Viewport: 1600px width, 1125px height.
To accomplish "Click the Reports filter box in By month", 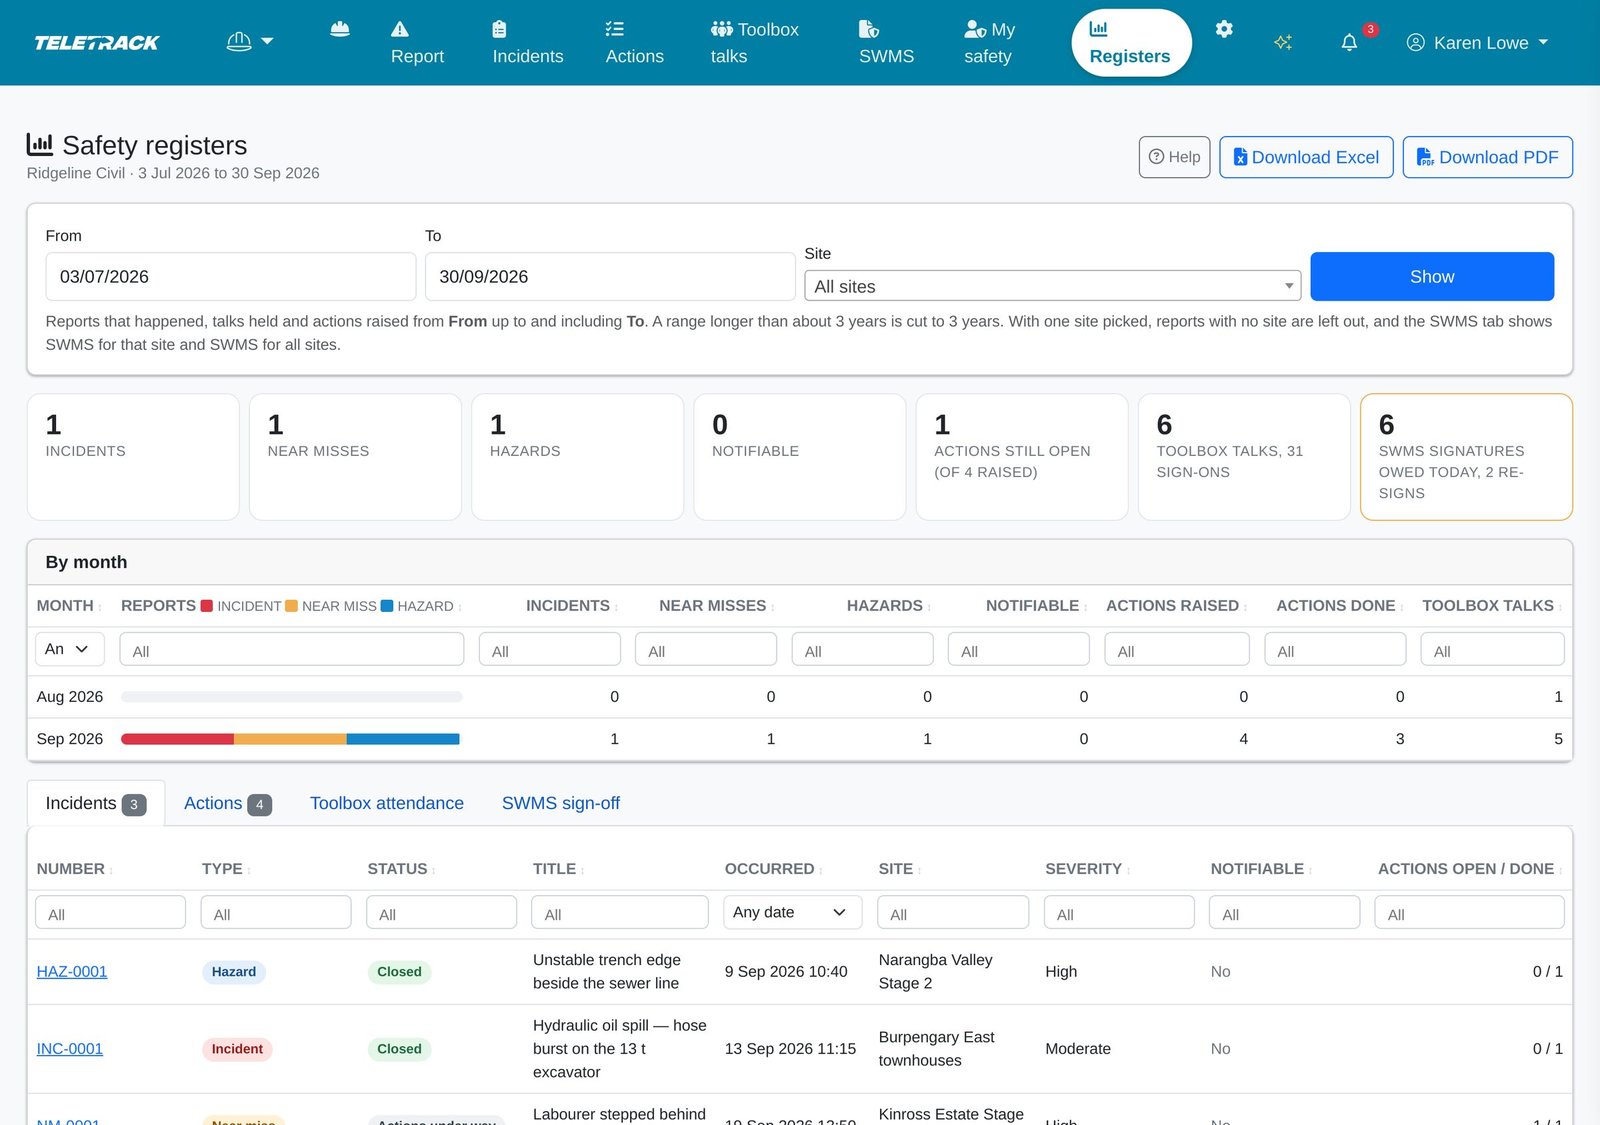I will tap(292, 650).
